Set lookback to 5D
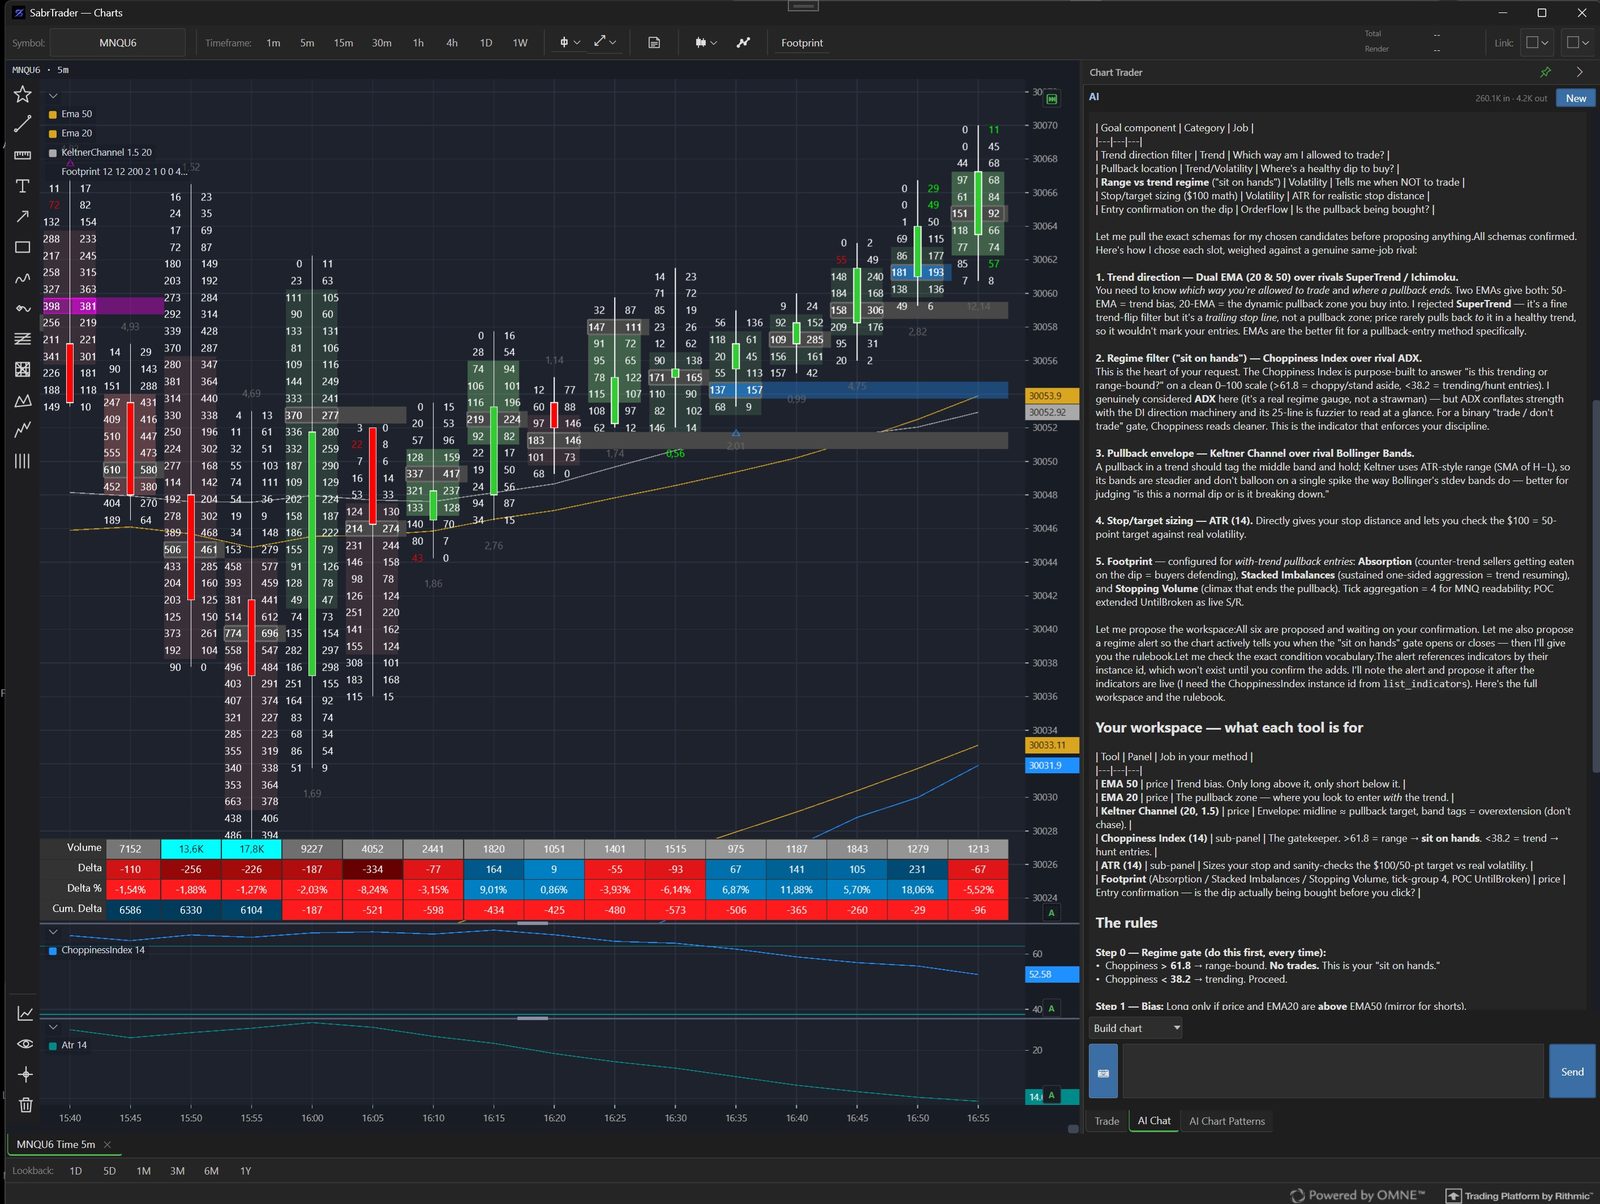This screenshot has height=1204, width=1600. (x=110, y=1171)
